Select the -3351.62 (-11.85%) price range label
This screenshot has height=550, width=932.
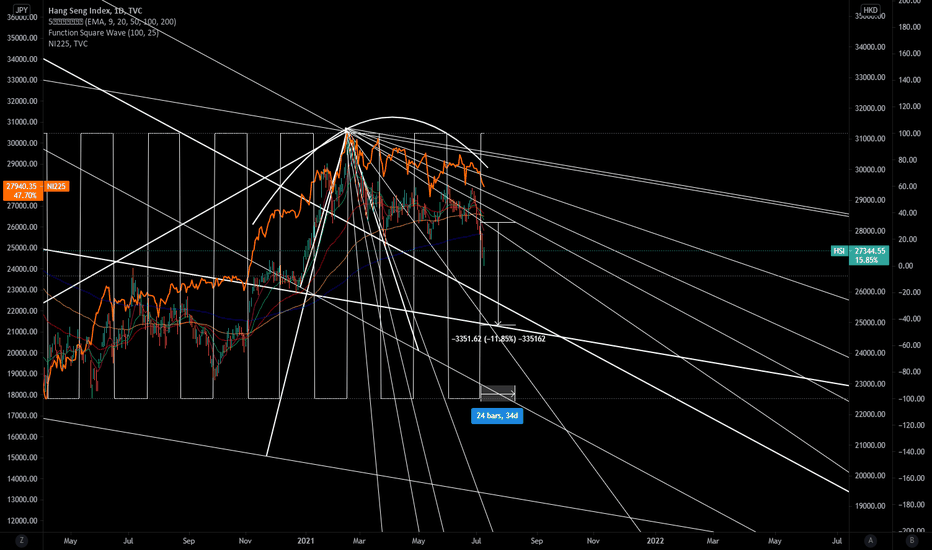(x=498, y=339)
